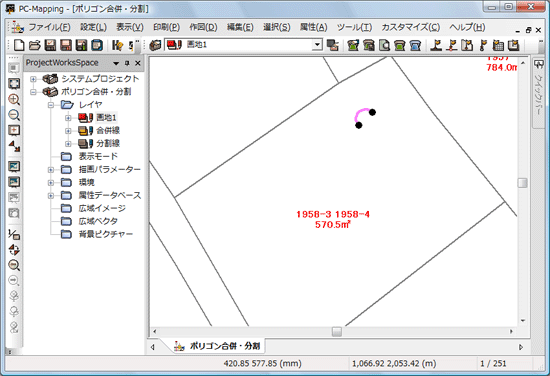
Task: Pin the ProjectWorkSpace panel
Action: 127,63
